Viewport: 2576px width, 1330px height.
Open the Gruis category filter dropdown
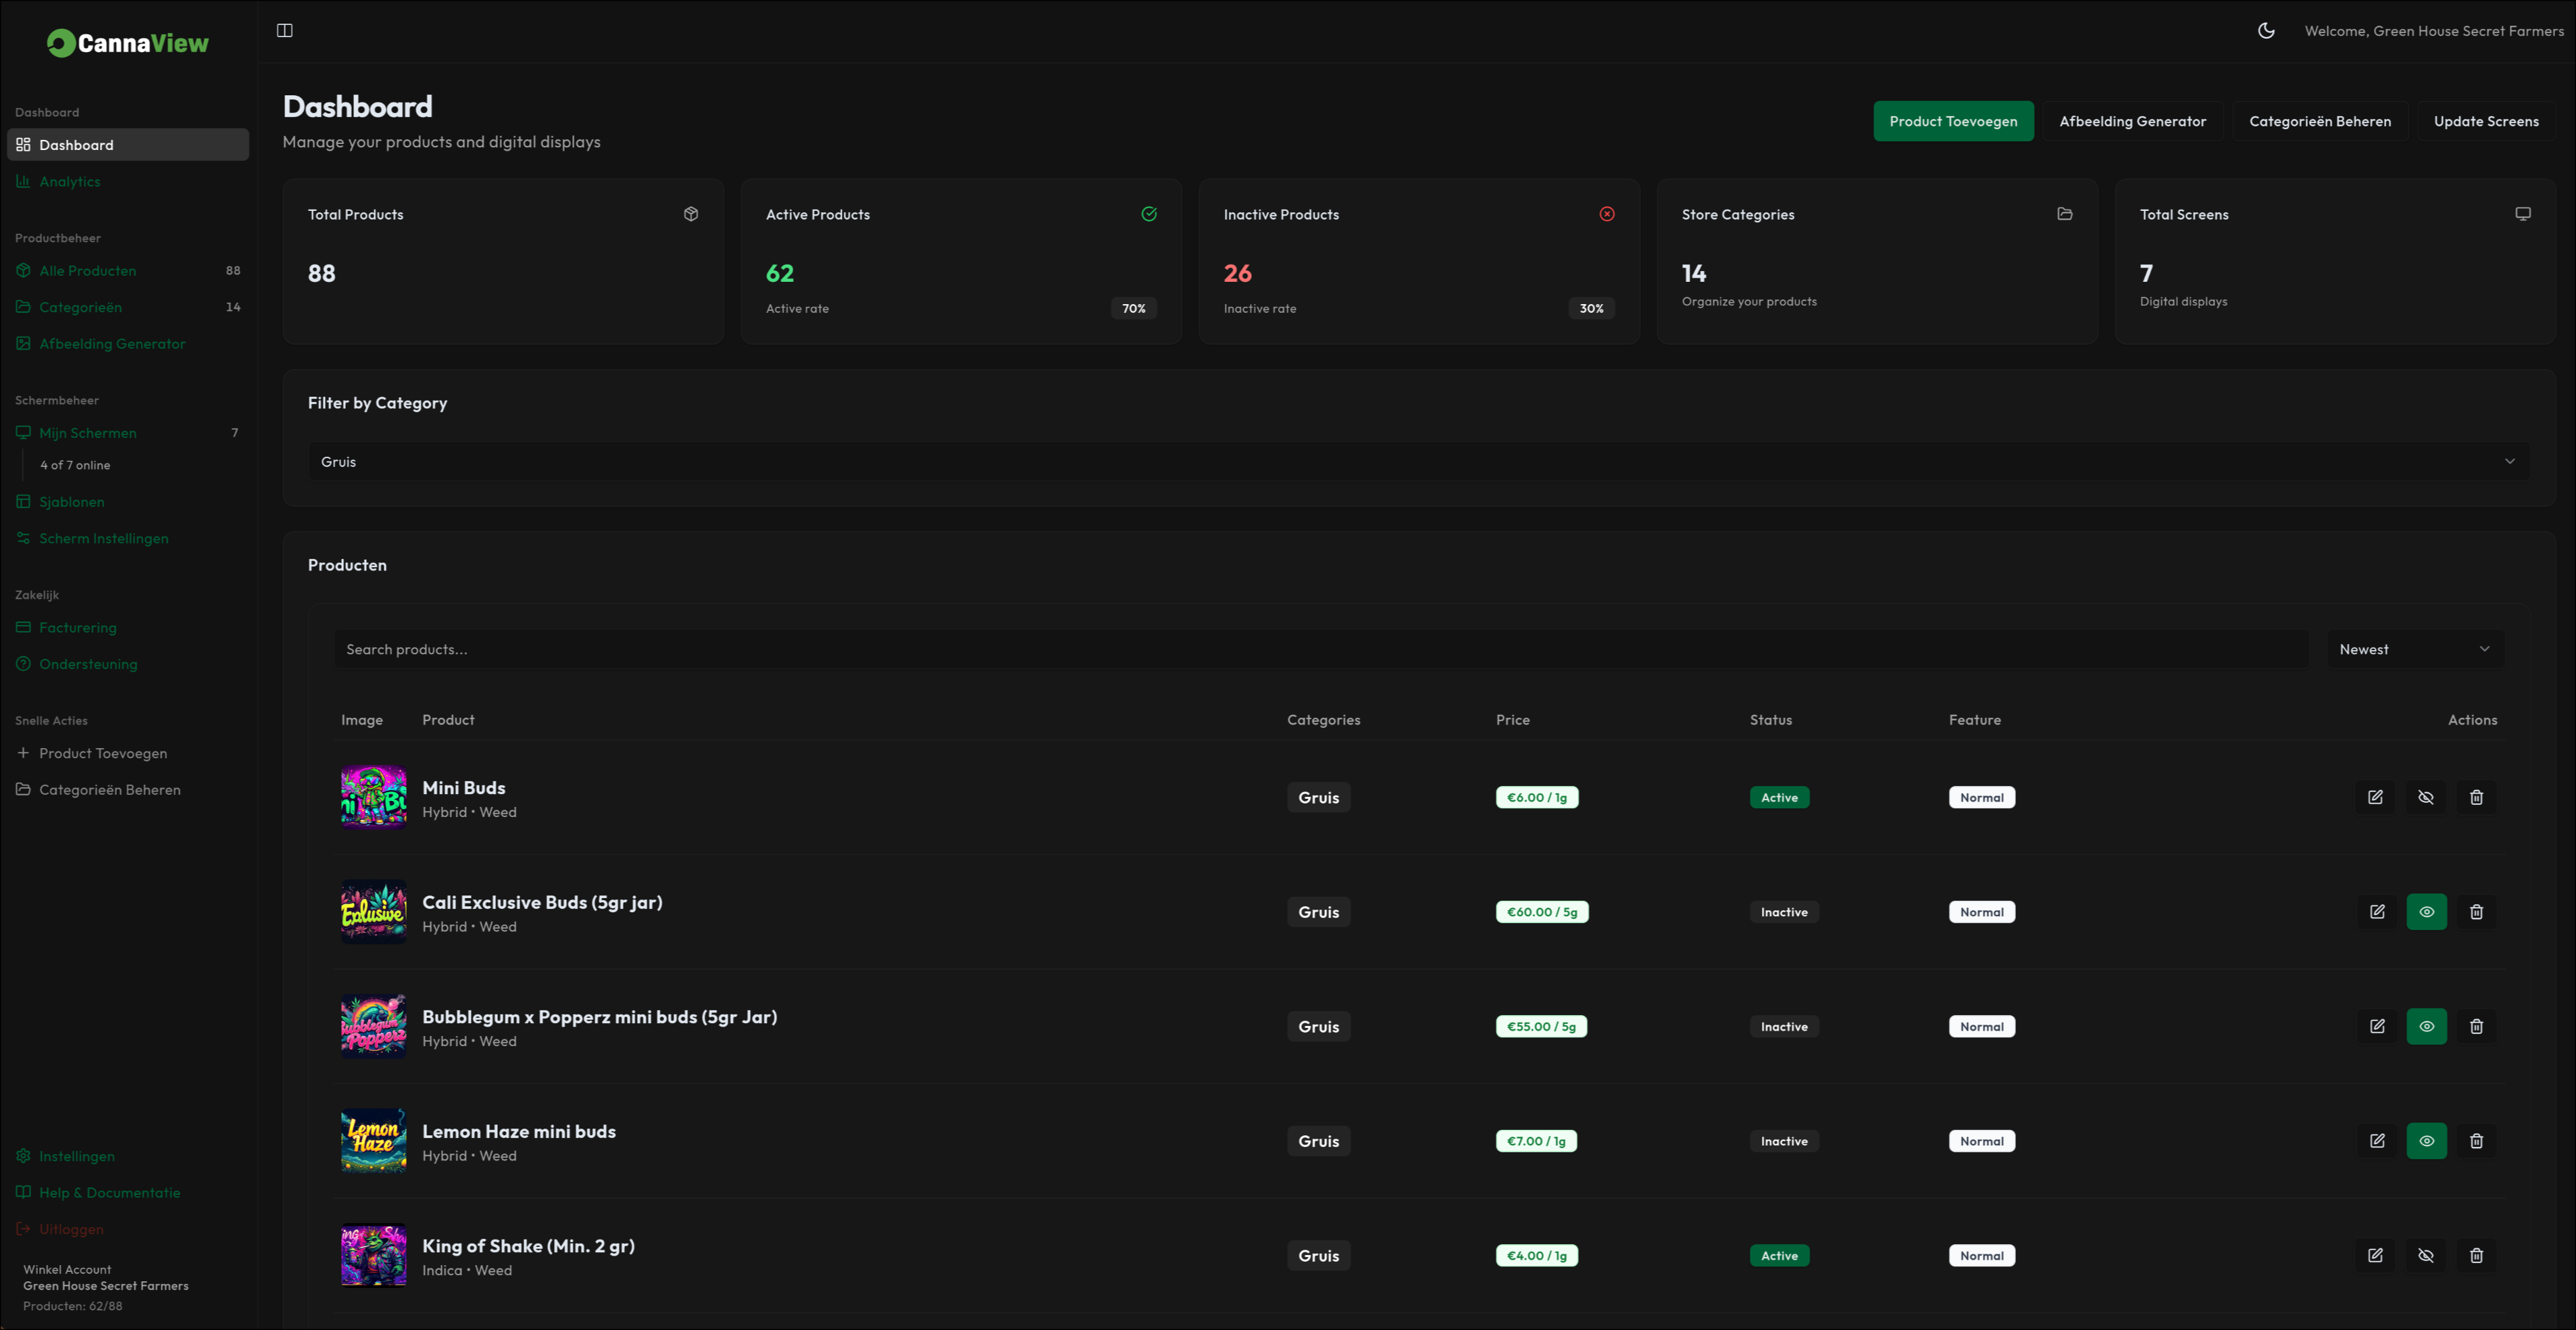pos(1417,462)
